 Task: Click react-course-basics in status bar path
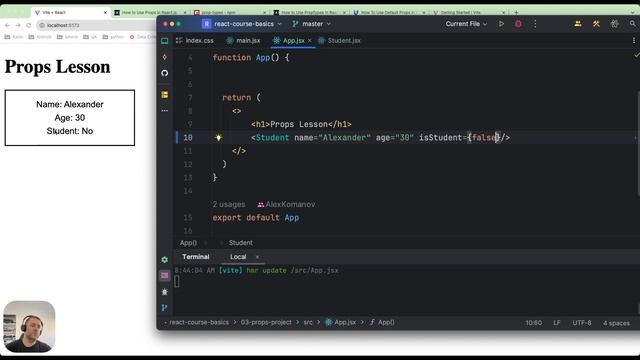199,322
